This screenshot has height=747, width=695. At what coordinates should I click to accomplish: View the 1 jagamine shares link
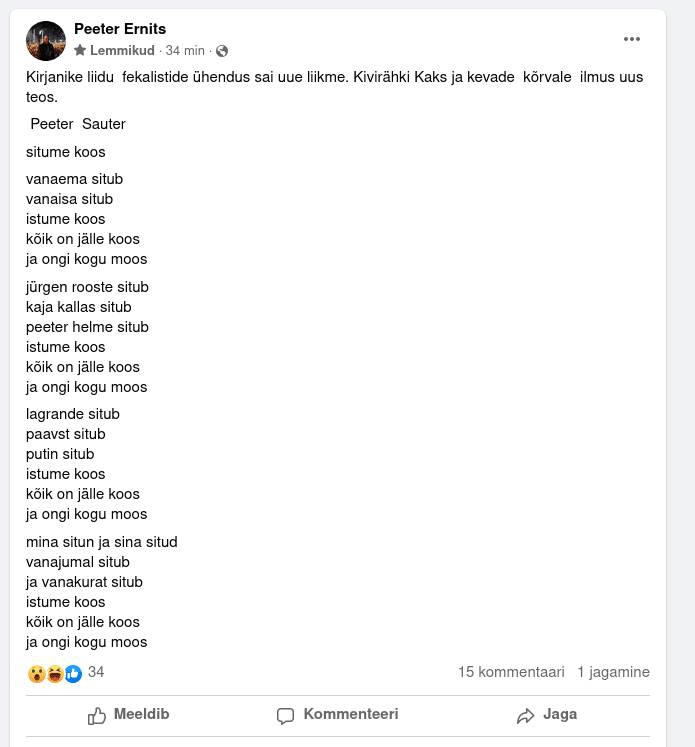pyautogui.click(x=613, y=672)
